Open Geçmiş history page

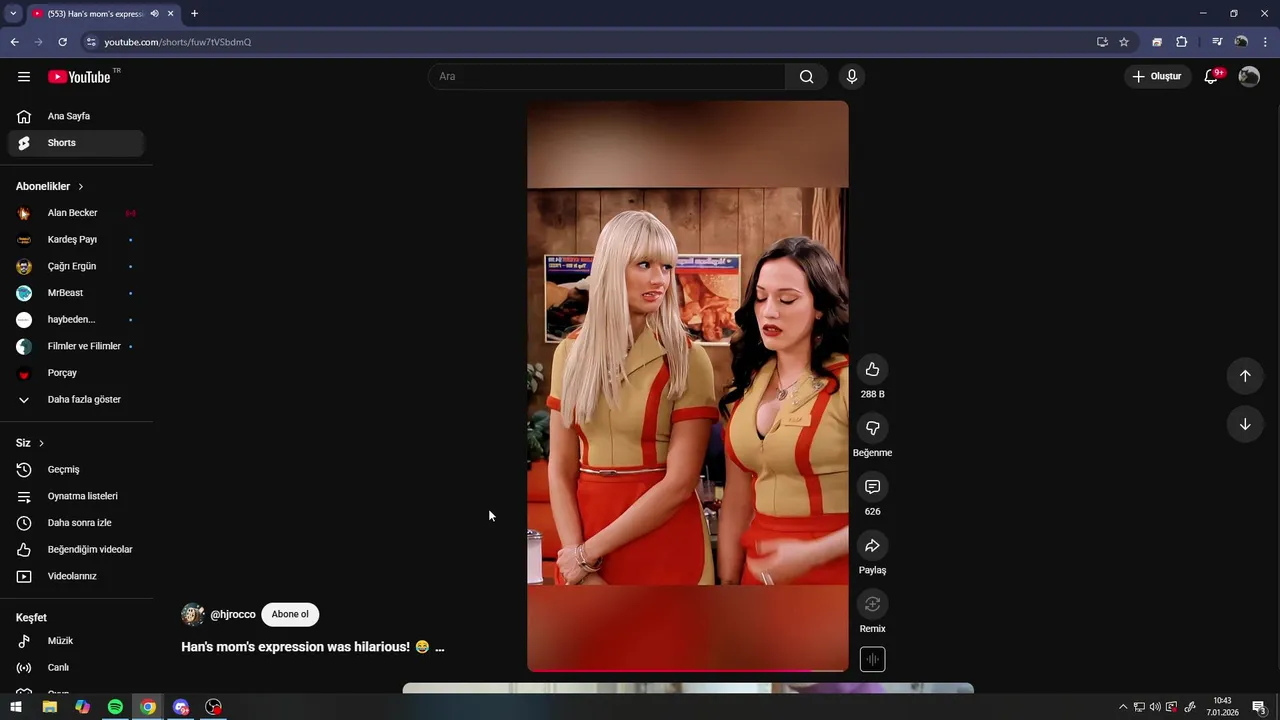(x=76, y=470)
